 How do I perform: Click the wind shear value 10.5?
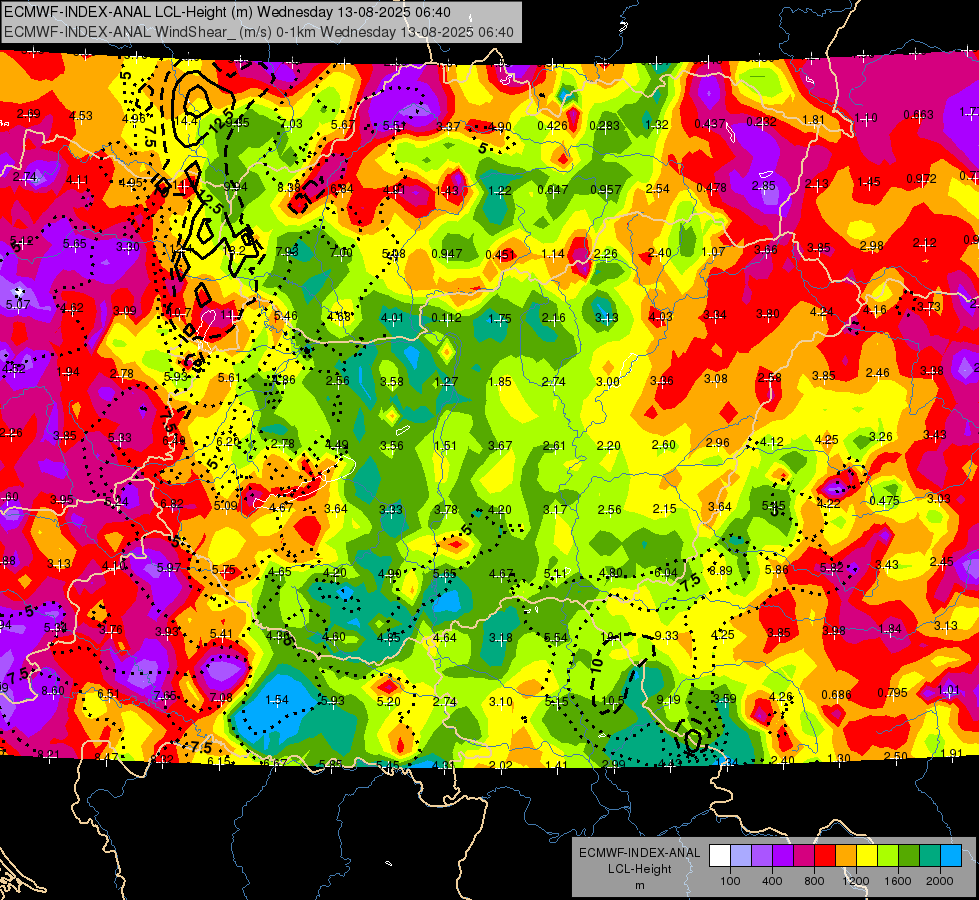point(612,701)
